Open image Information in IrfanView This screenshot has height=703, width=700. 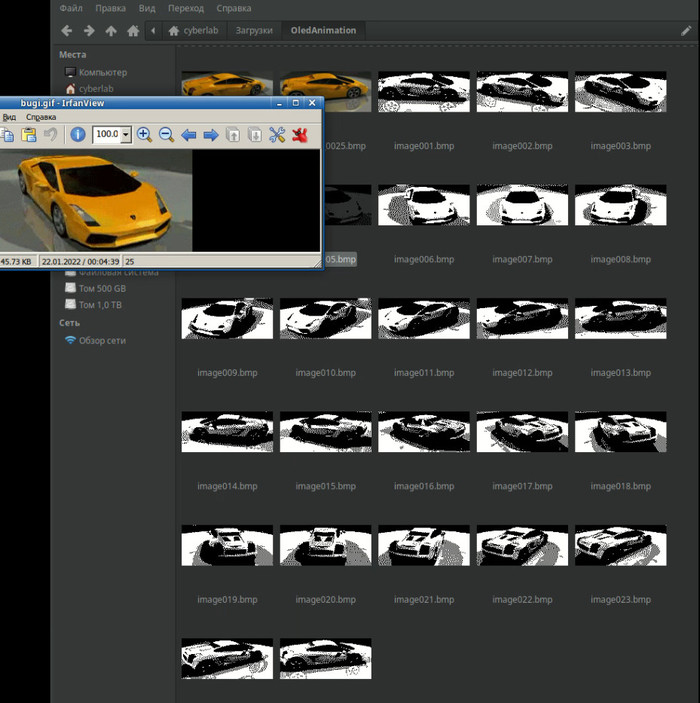point(78,135)
